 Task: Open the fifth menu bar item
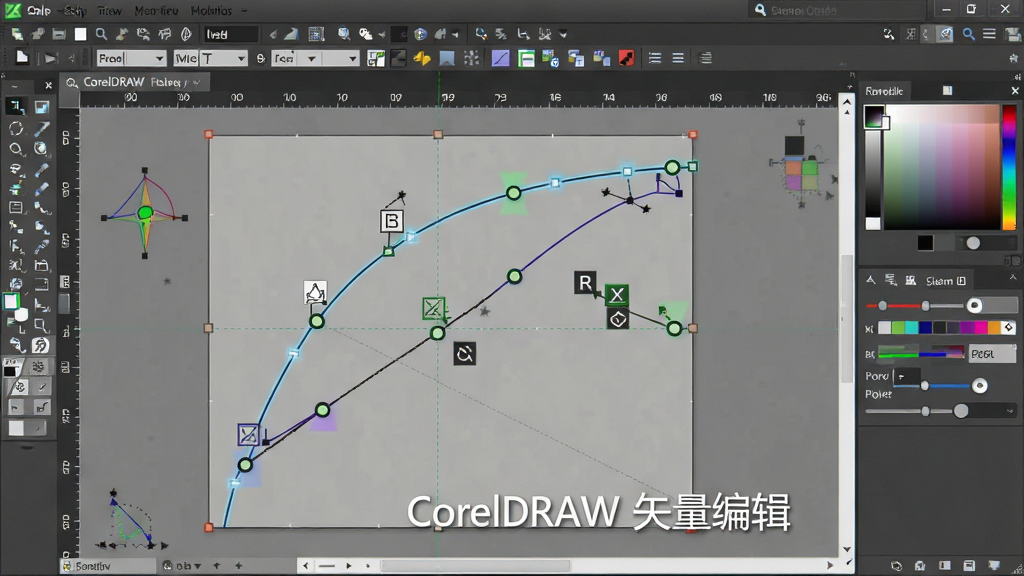tap(211, 10)
